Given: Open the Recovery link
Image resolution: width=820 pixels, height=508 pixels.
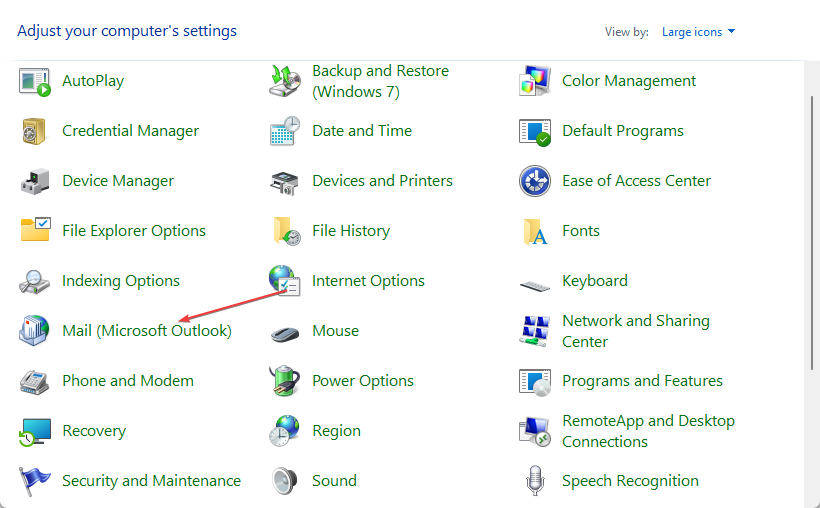Looking at the screenshot, I should point(94,431).
